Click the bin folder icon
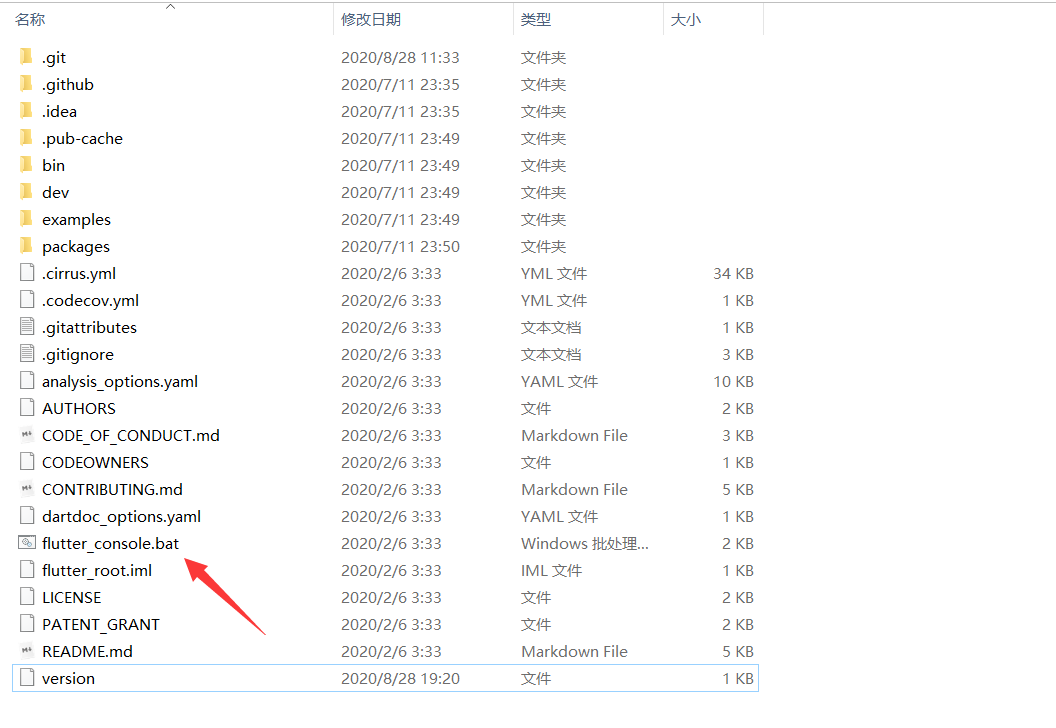Viewport: 1056px width, 728px height. click(x=26, y=164)
